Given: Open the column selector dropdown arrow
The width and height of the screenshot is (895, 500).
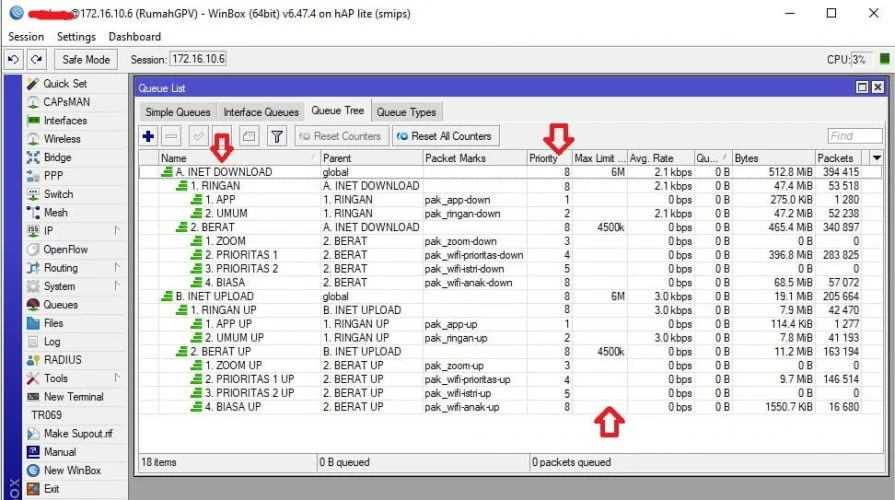Looking at the screenshot, I should [877, 158].
